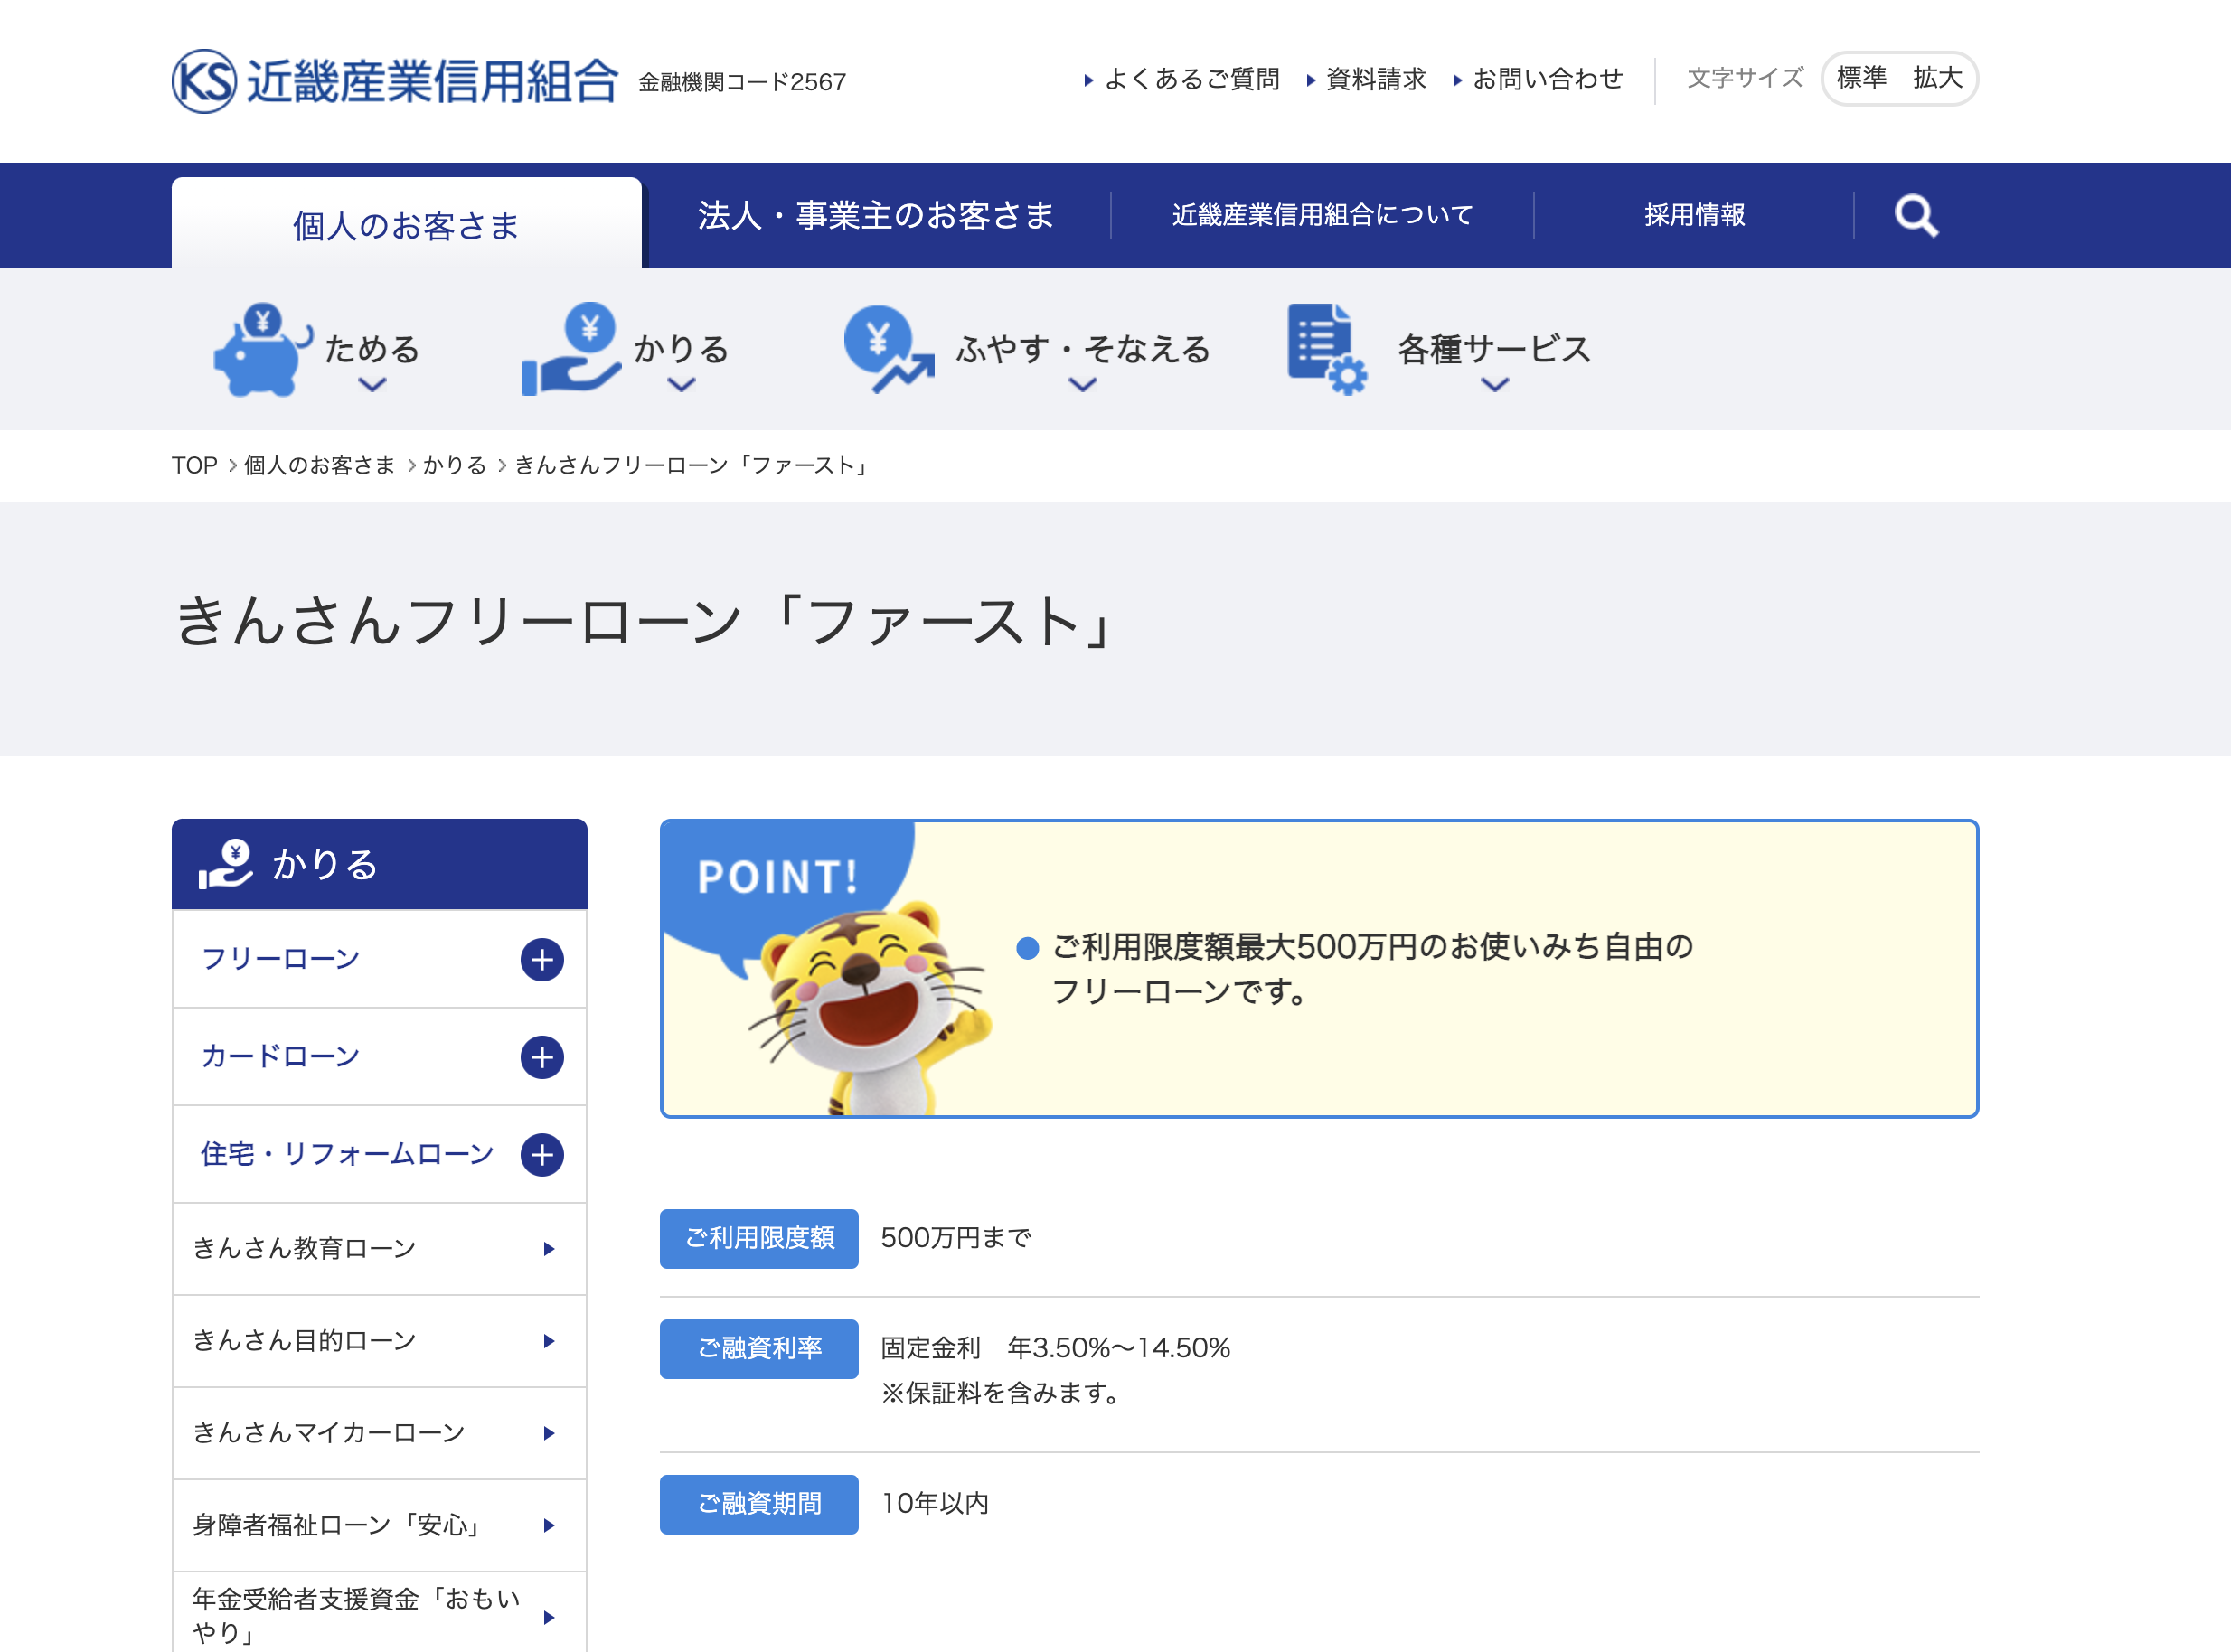This screenshot has width=2231, height=1652.
Task: Click the document gear 各種サービス icon
Action: 1328,349
